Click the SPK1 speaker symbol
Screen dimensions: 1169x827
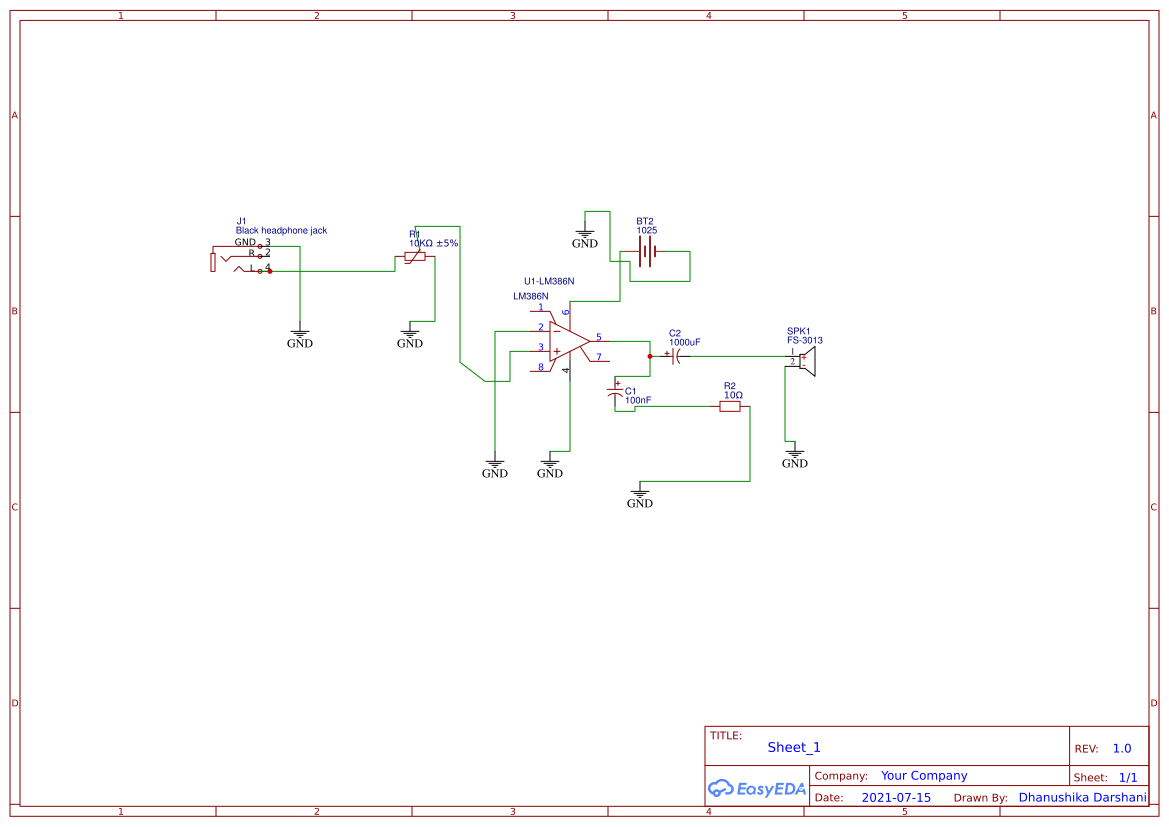(x=805, y=362)
